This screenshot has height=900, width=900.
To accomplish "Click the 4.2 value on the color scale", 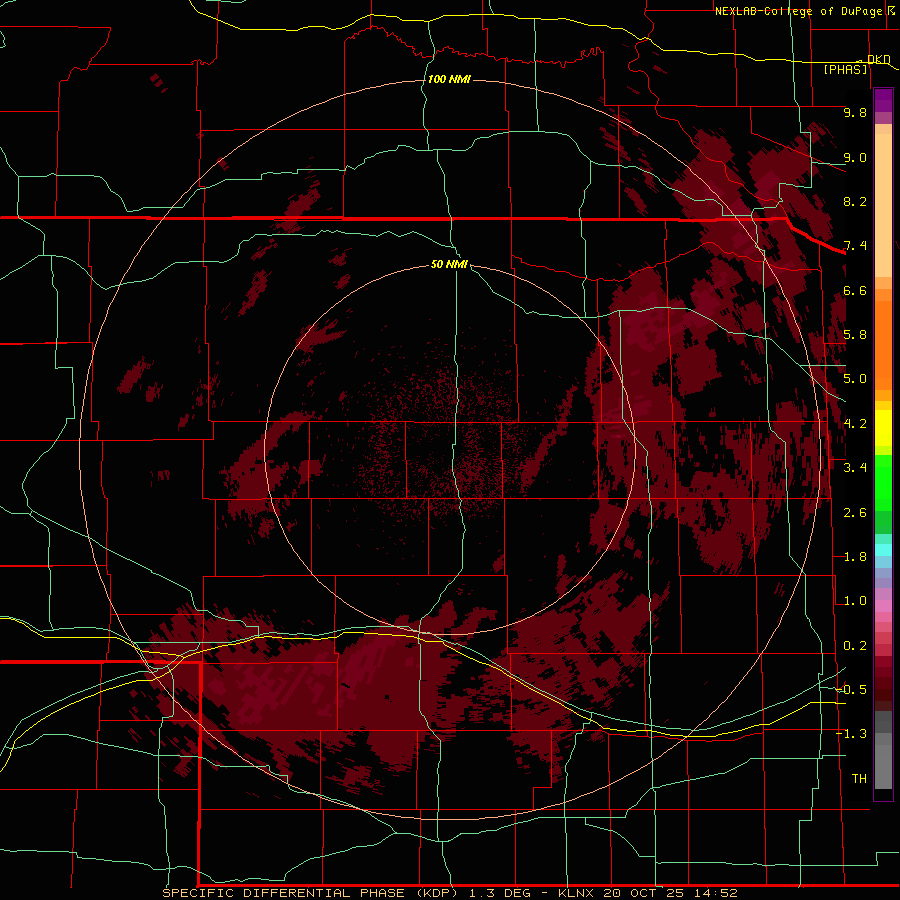I will point(855,424).
